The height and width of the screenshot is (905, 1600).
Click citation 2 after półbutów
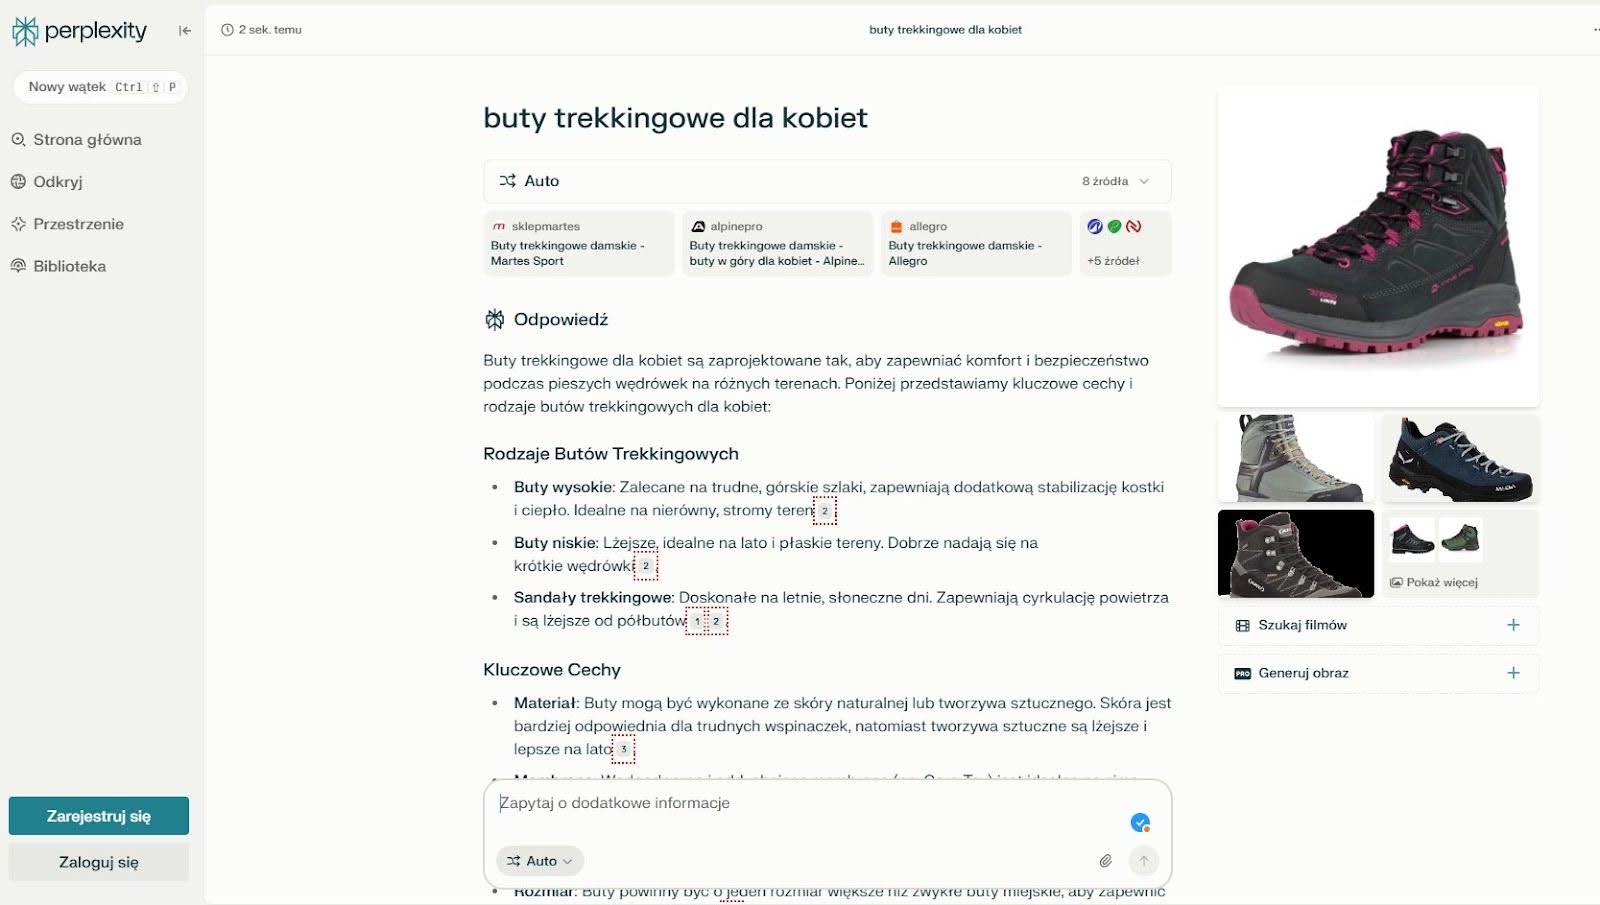point(717,621)
